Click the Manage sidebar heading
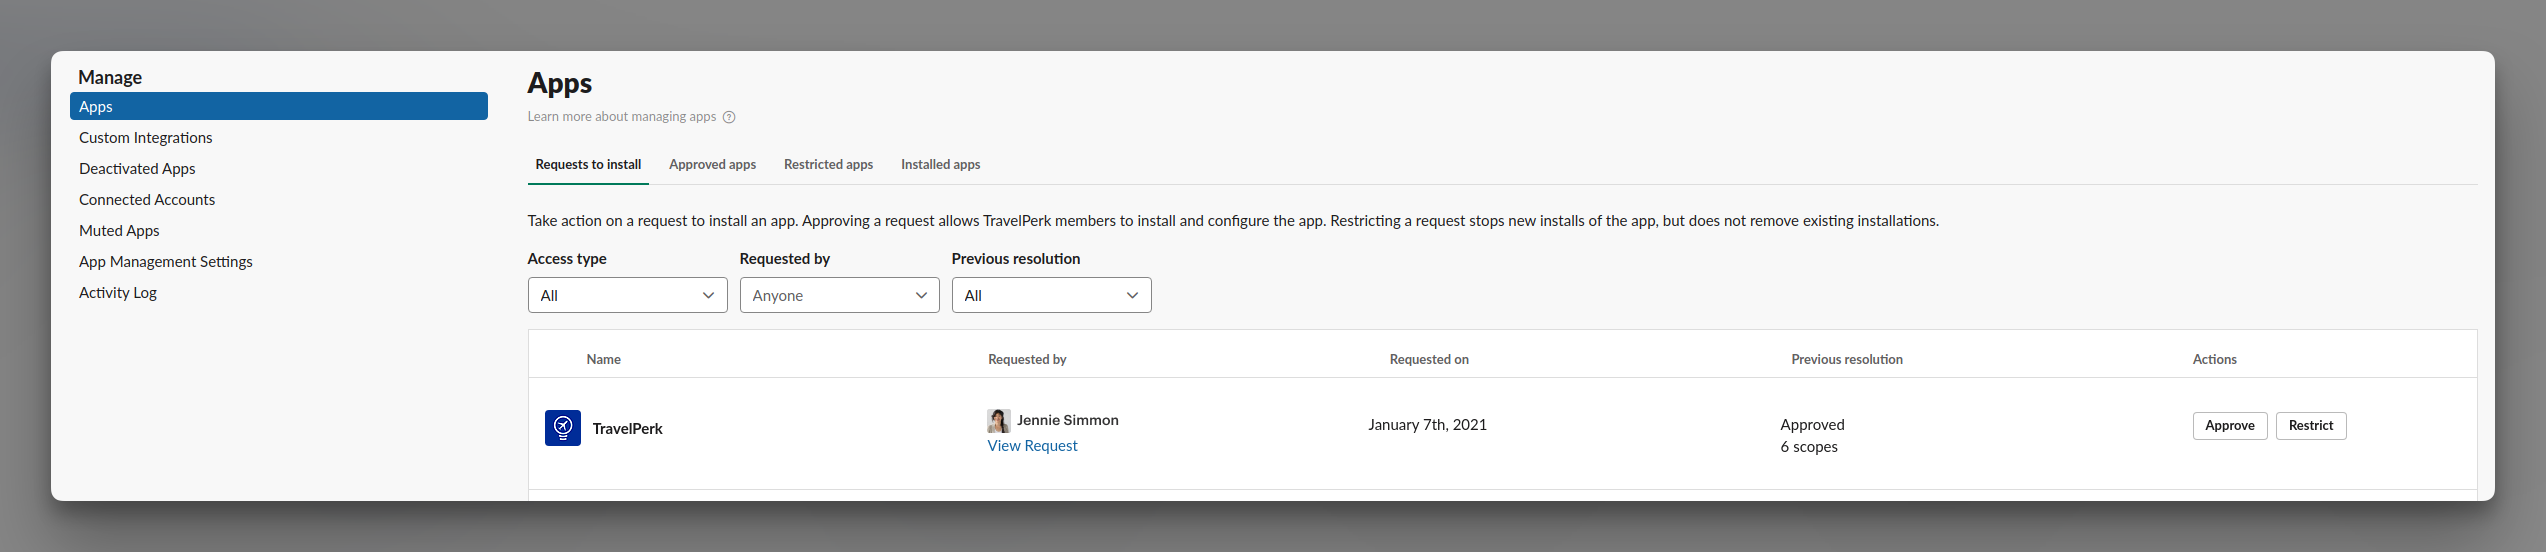Screen dimensions: 2546x552 click(110, 77)
